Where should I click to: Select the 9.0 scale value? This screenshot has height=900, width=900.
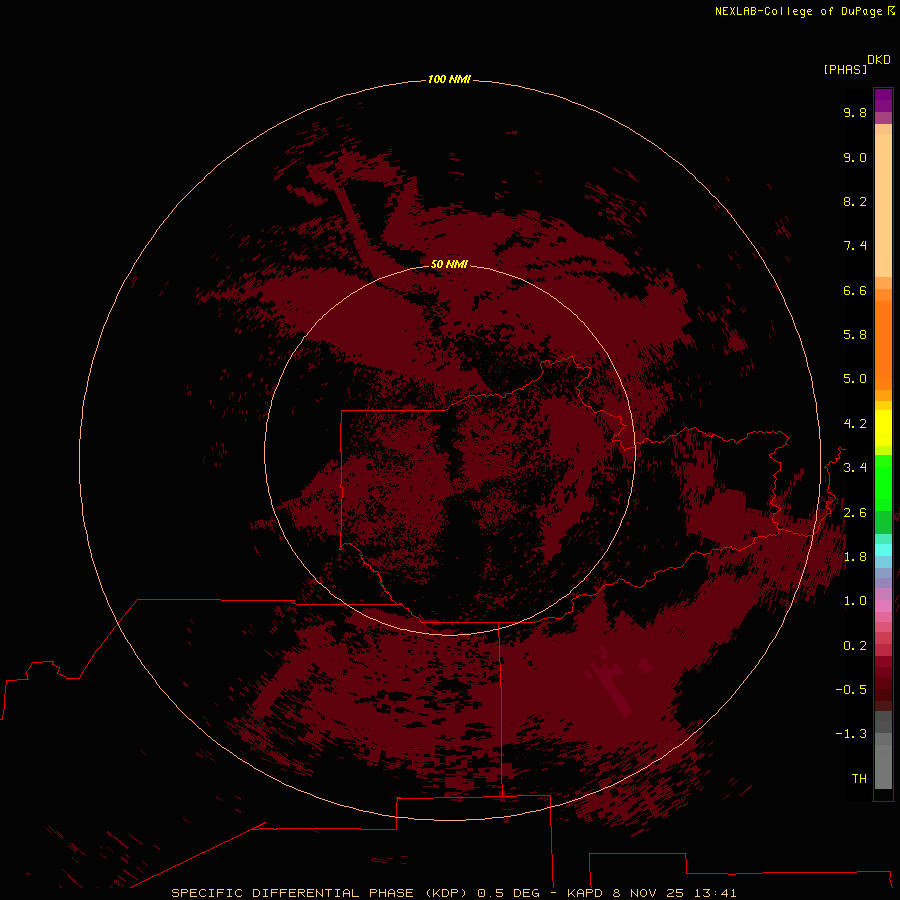coord(855,157)
